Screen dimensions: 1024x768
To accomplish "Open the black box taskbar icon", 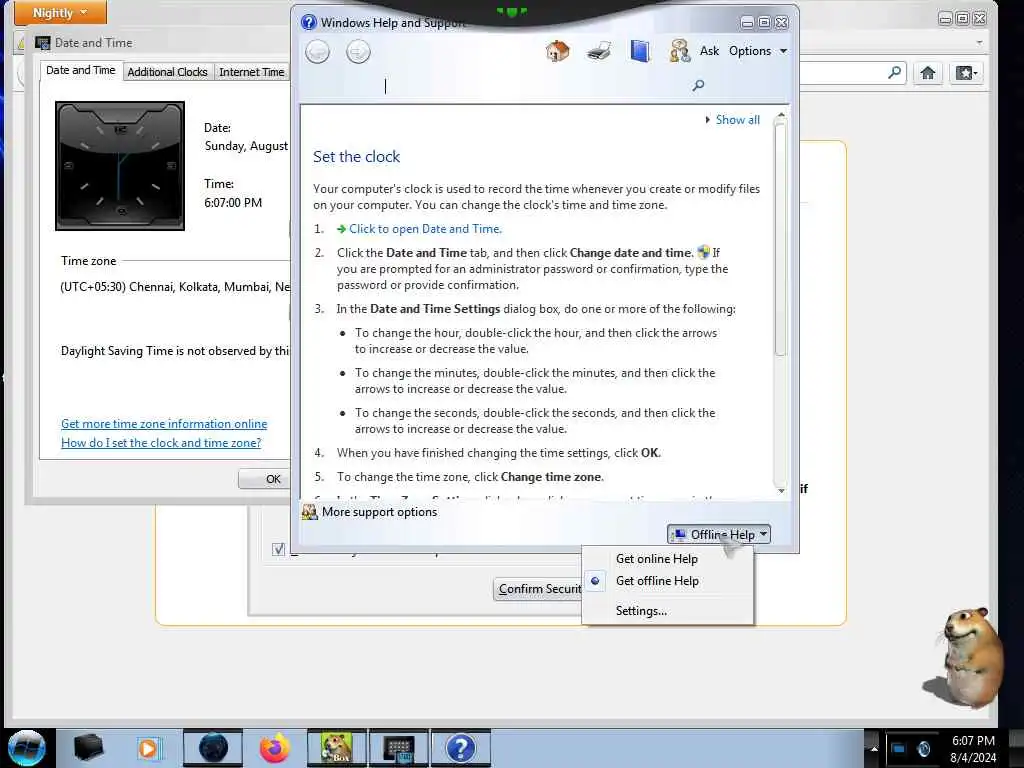I will pyautogui.click(x=88, y=748).
